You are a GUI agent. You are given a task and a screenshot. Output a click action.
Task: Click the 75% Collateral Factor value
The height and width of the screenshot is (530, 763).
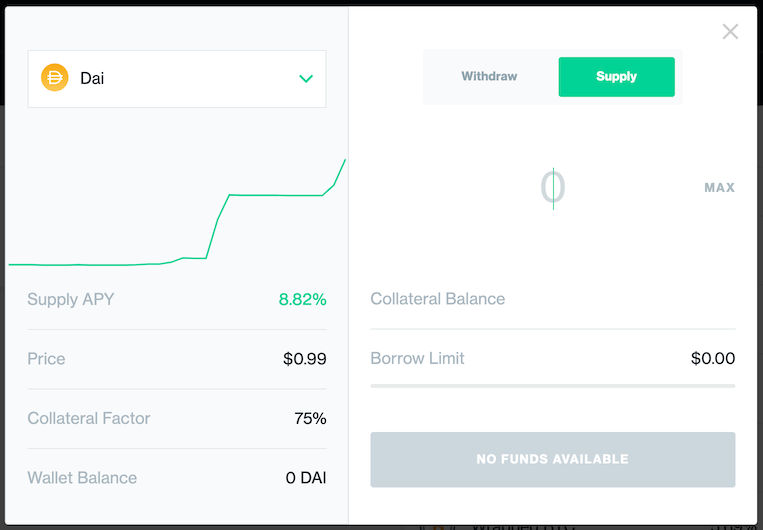310,419
